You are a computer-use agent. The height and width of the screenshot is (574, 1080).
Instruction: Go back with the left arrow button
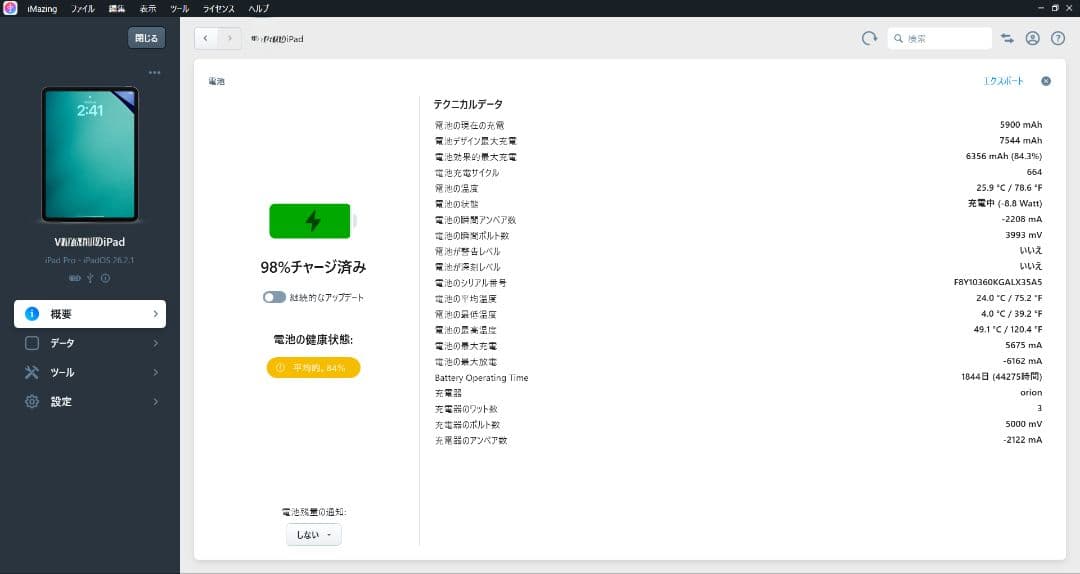(x=206, y=39)
